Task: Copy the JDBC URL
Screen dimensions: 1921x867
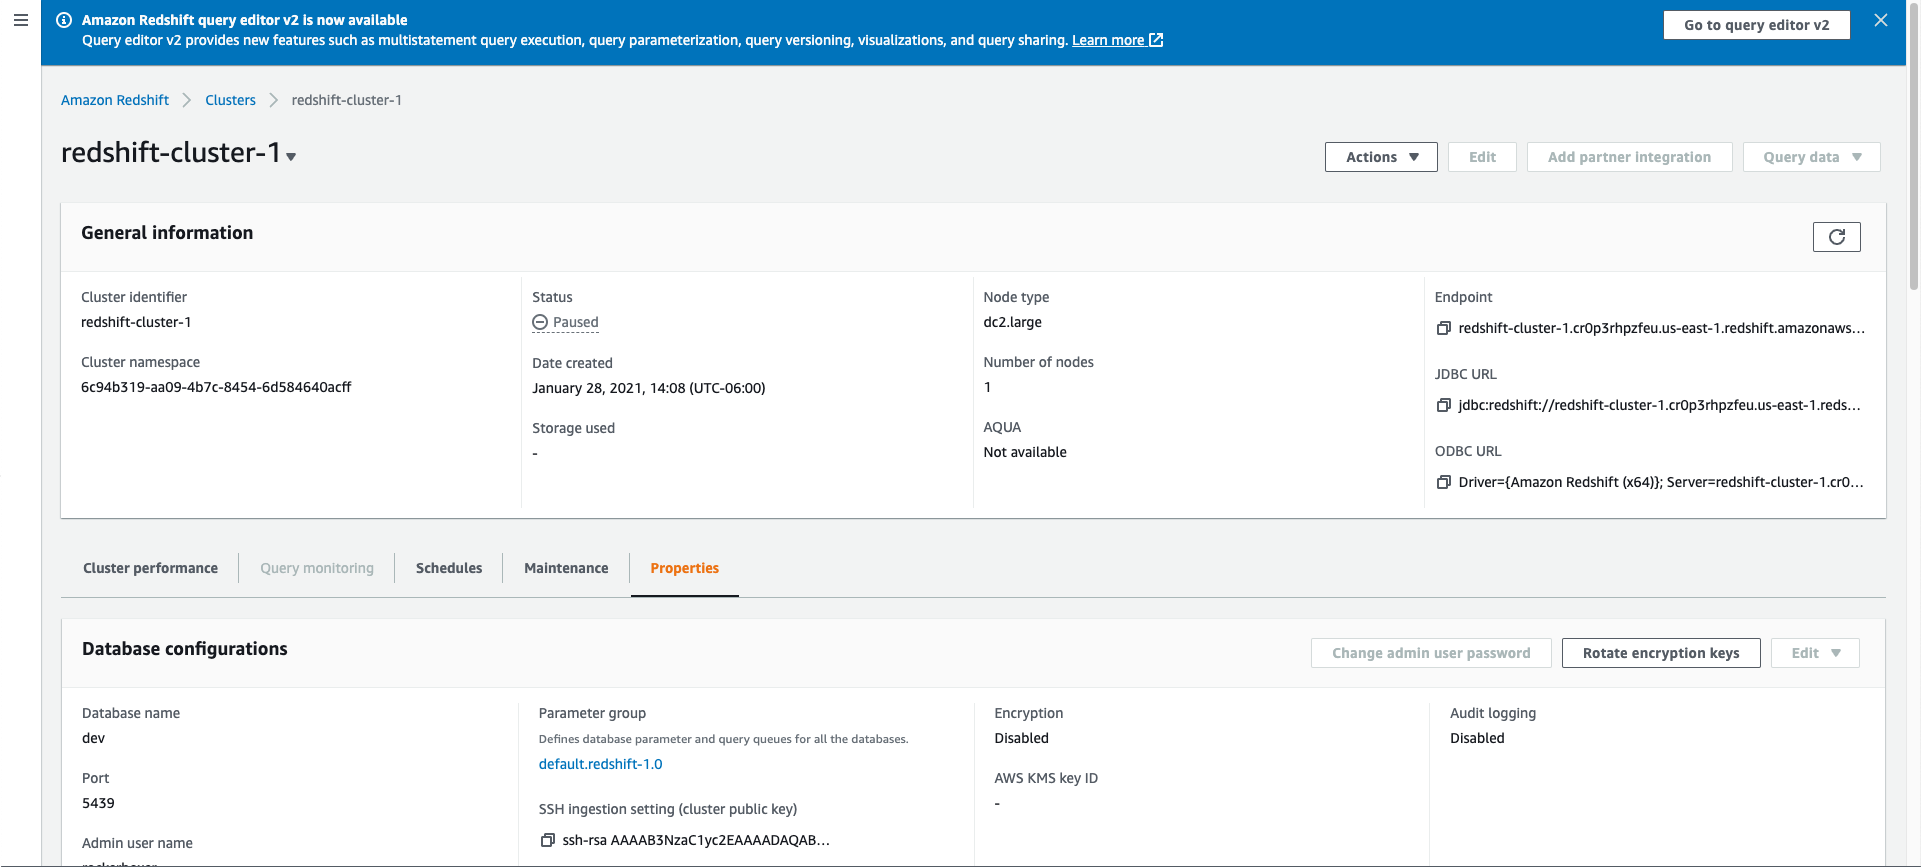Action: [x=1443, y=405]
